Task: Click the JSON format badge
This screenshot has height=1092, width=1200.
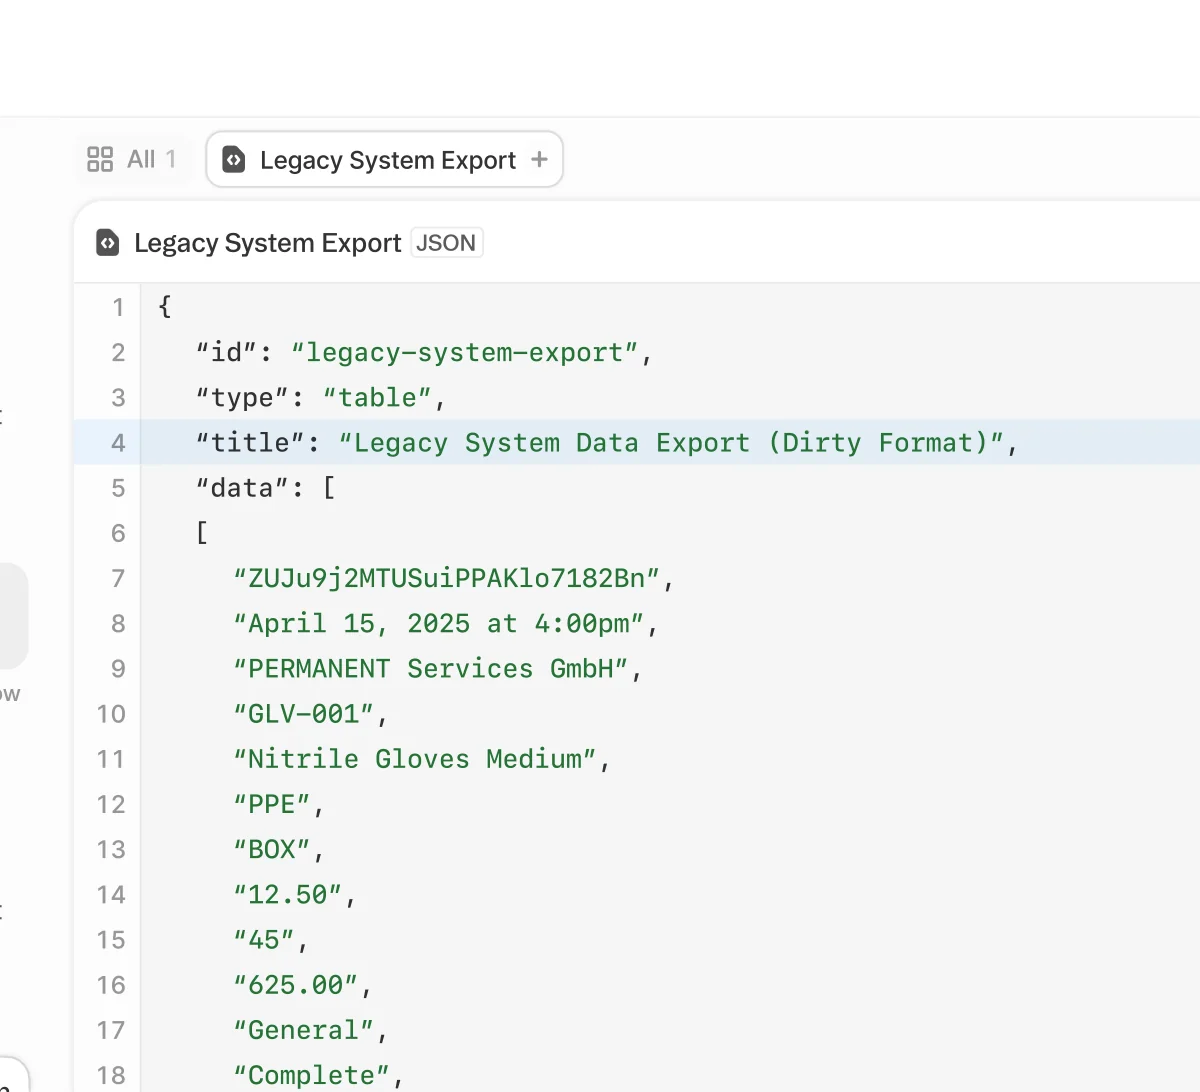Action: tap(446, 243)
